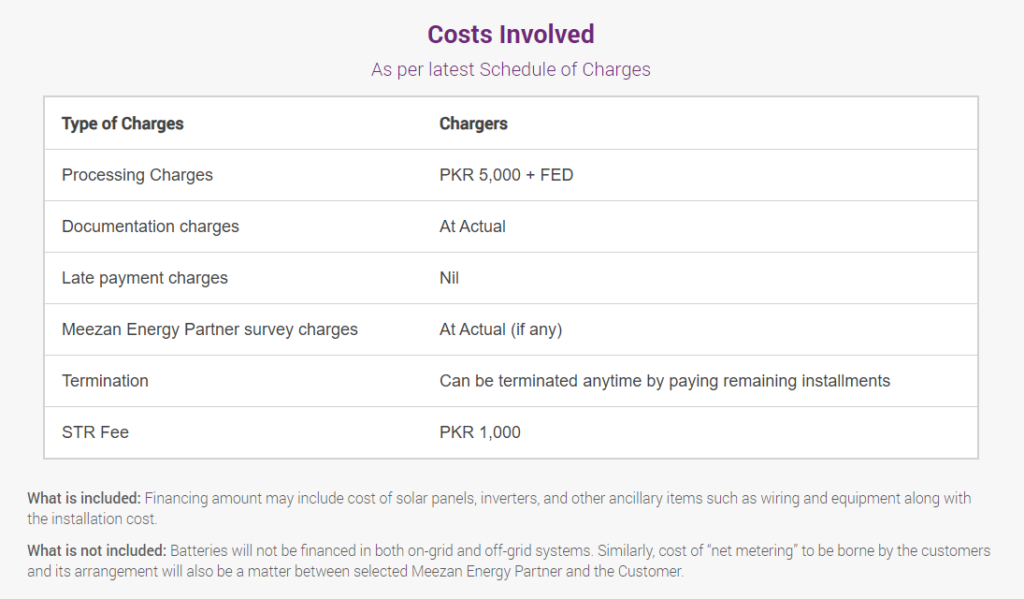The image size is (1024, 599).
Task: Click the termination by paying remaining installments text
Action: [665, 381]
